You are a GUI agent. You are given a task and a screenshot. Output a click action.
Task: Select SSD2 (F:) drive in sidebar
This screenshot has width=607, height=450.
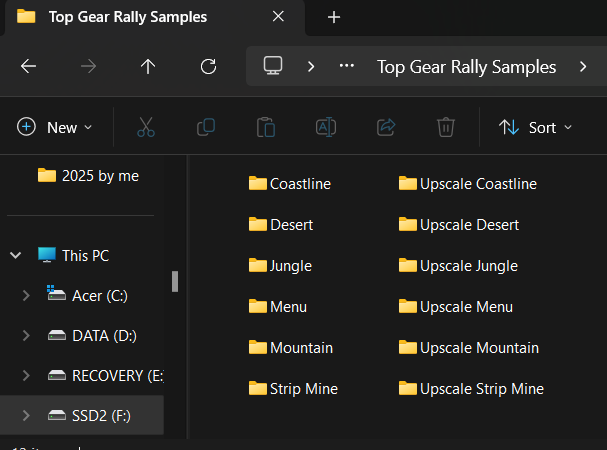(x=89, y=416)
